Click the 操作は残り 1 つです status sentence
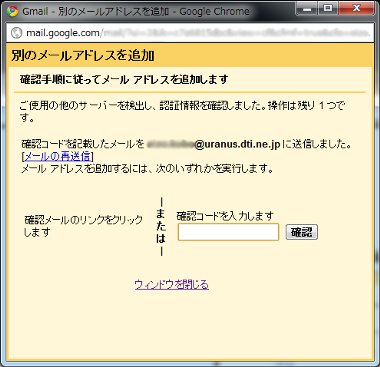 182,112
